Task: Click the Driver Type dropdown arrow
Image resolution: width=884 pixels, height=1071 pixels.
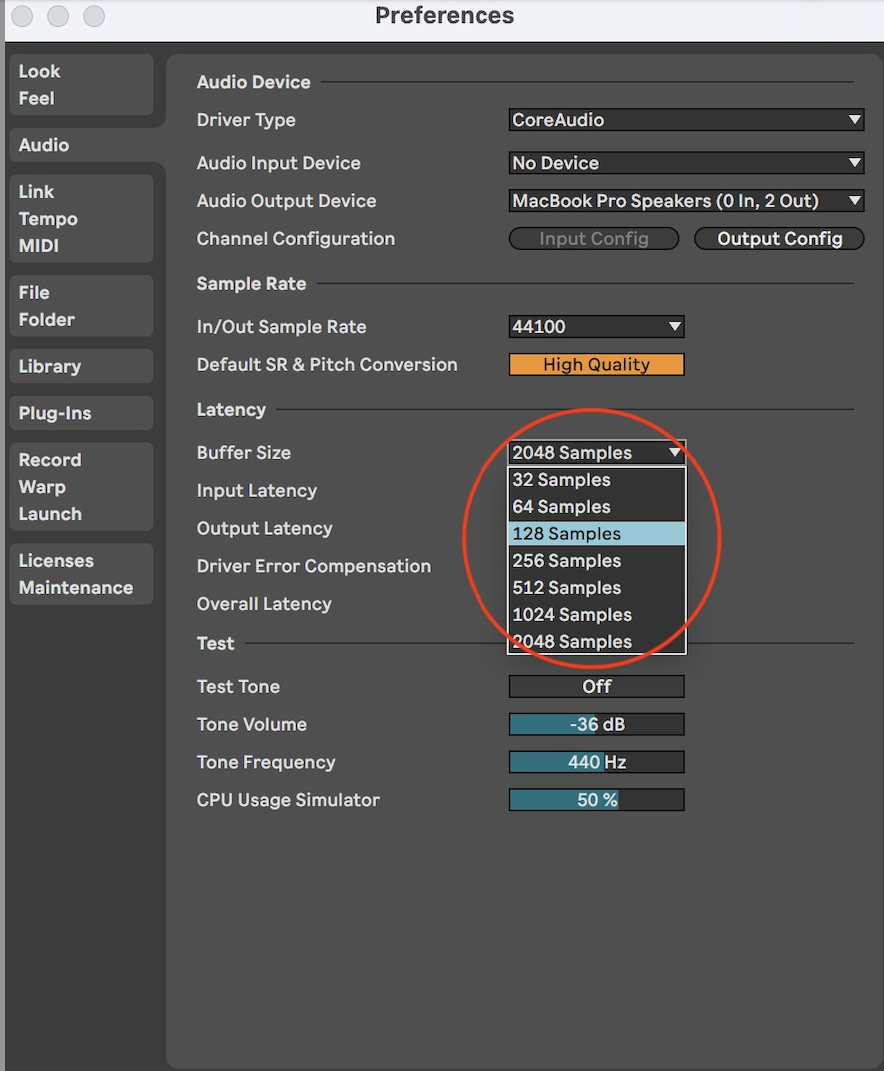Action: tap(854, 120)
